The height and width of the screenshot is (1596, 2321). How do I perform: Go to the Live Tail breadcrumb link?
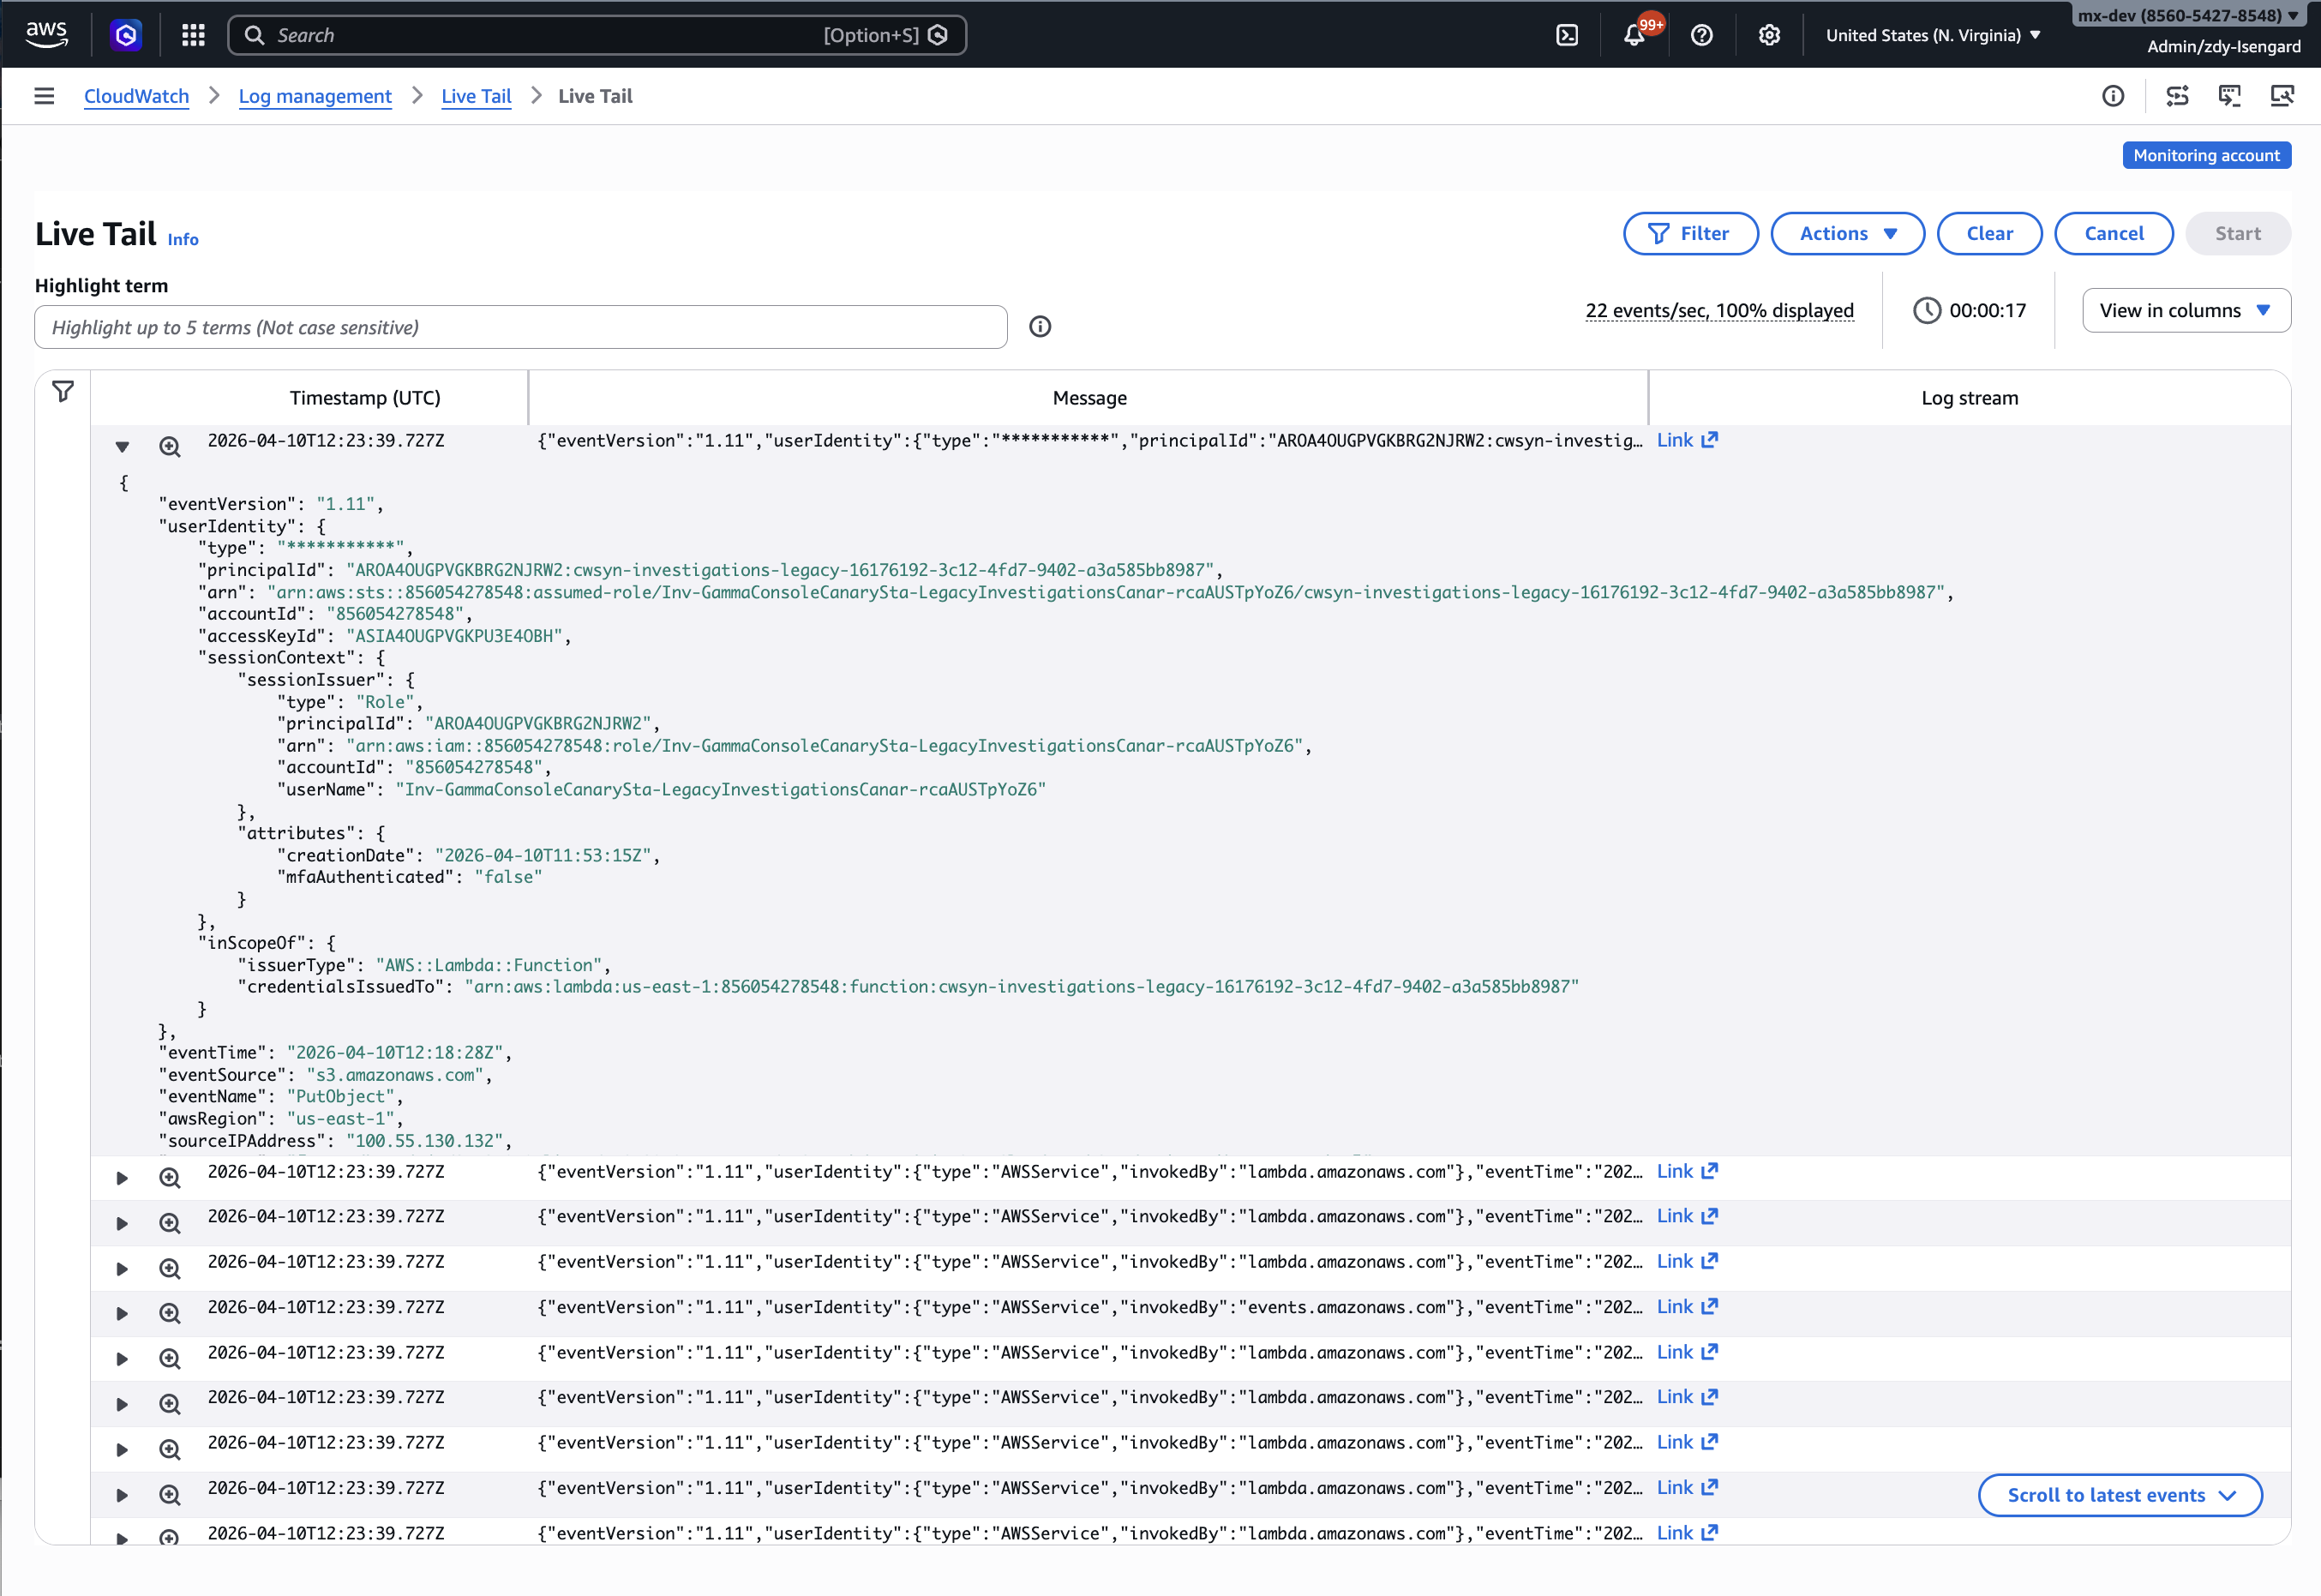(x=476, y=96)
